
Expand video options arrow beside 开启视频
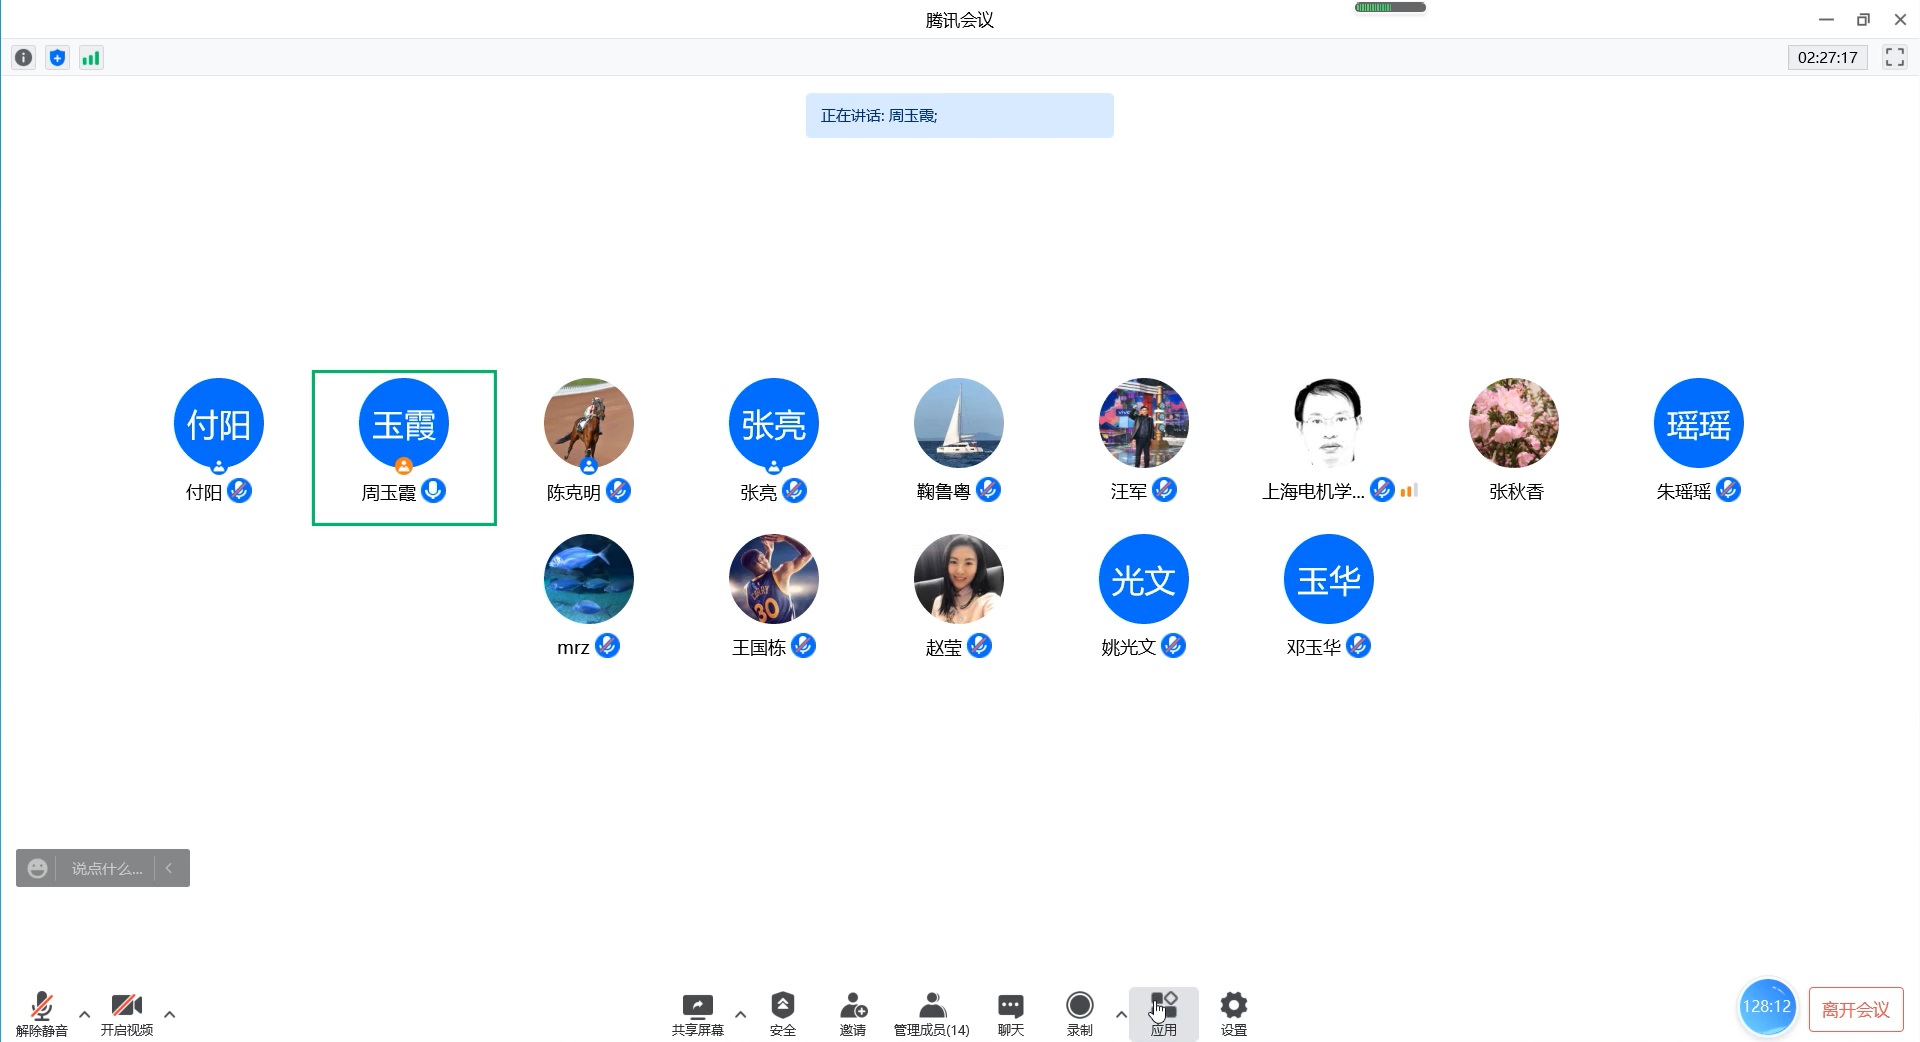click(170, 1014)
